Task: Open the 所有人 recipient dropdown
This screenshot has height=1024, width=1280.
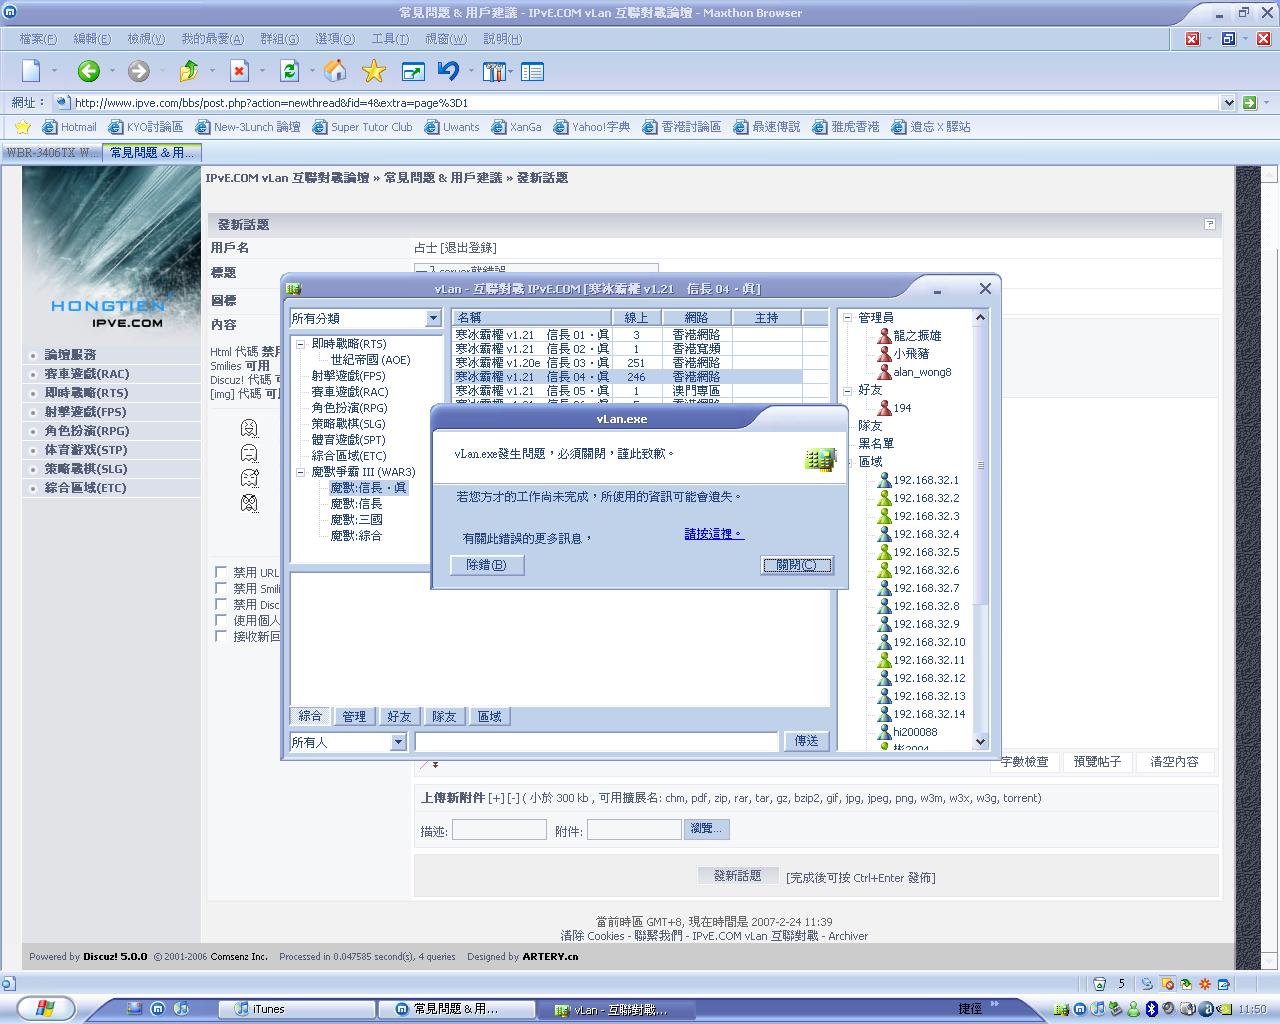Action: tap(398, 742)
